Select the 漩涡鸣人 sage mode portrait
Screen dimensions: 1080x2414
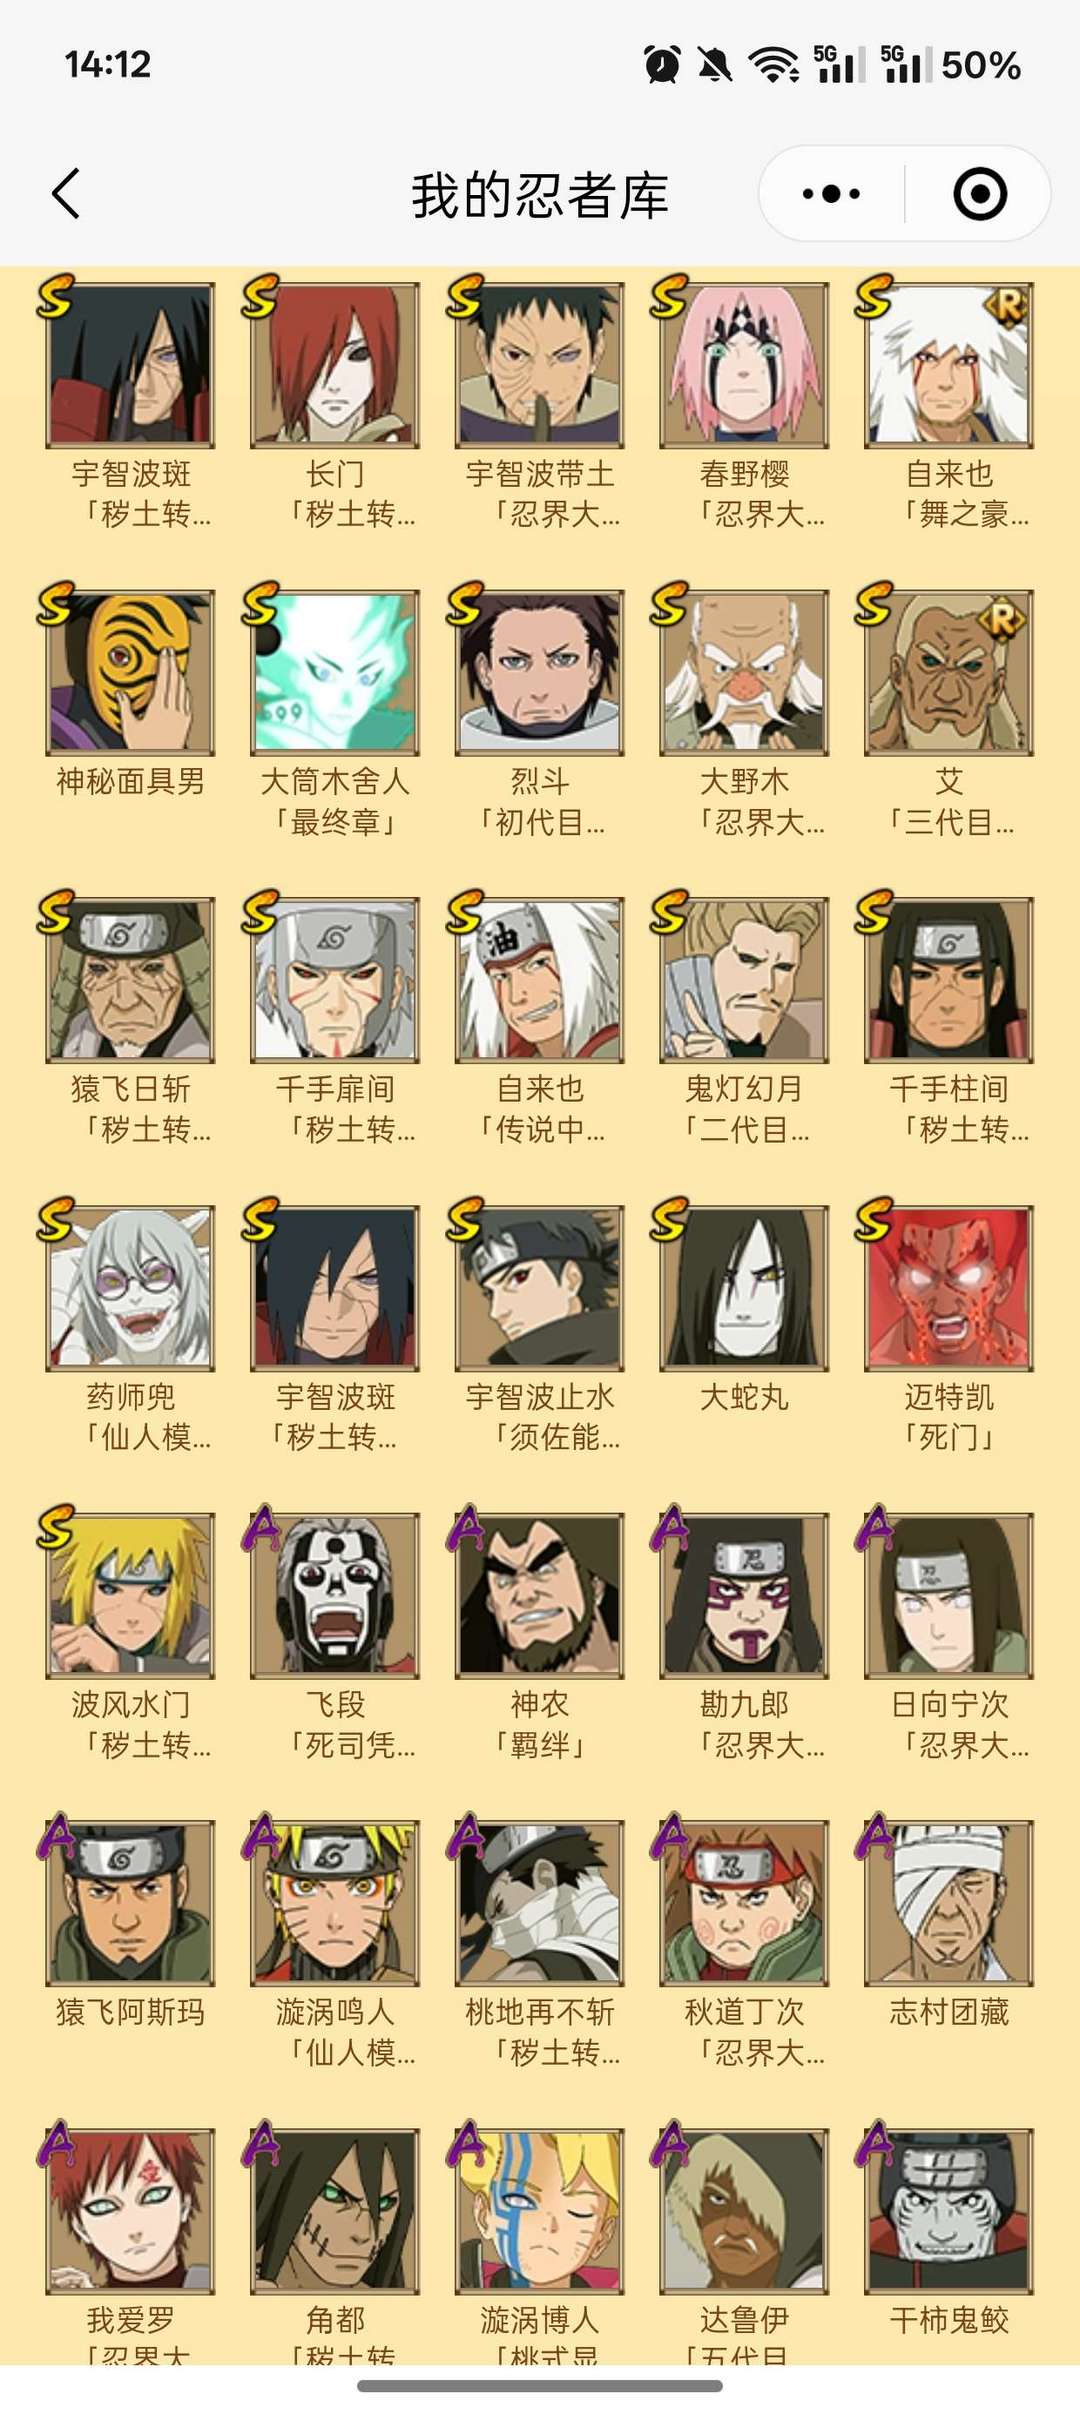click(335, 1903)
